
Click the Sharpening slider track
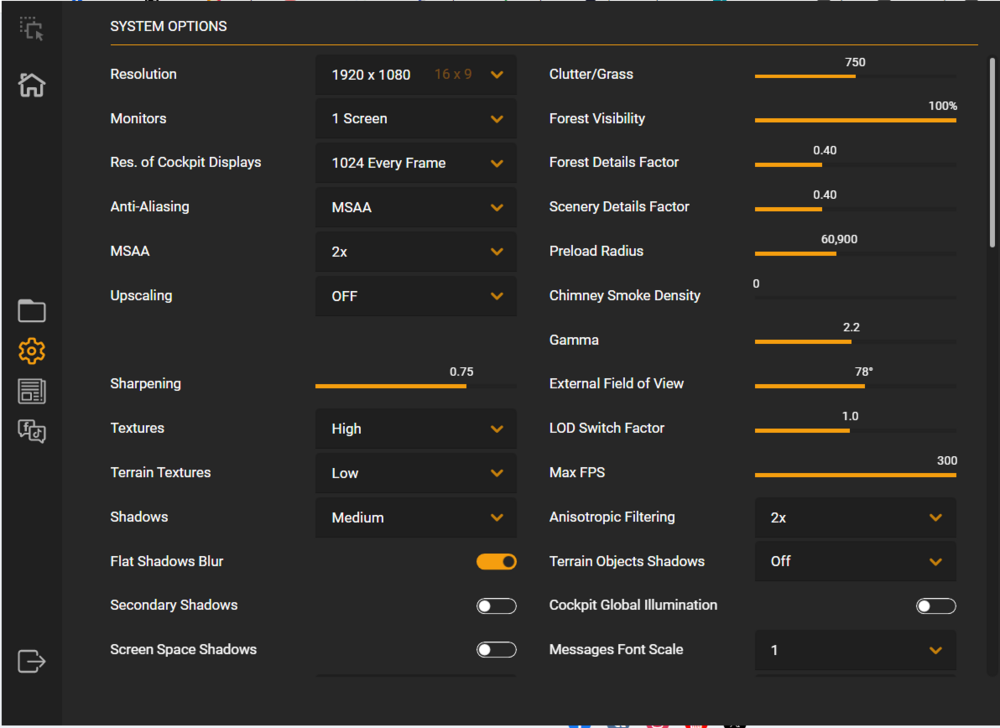[416, 386]
